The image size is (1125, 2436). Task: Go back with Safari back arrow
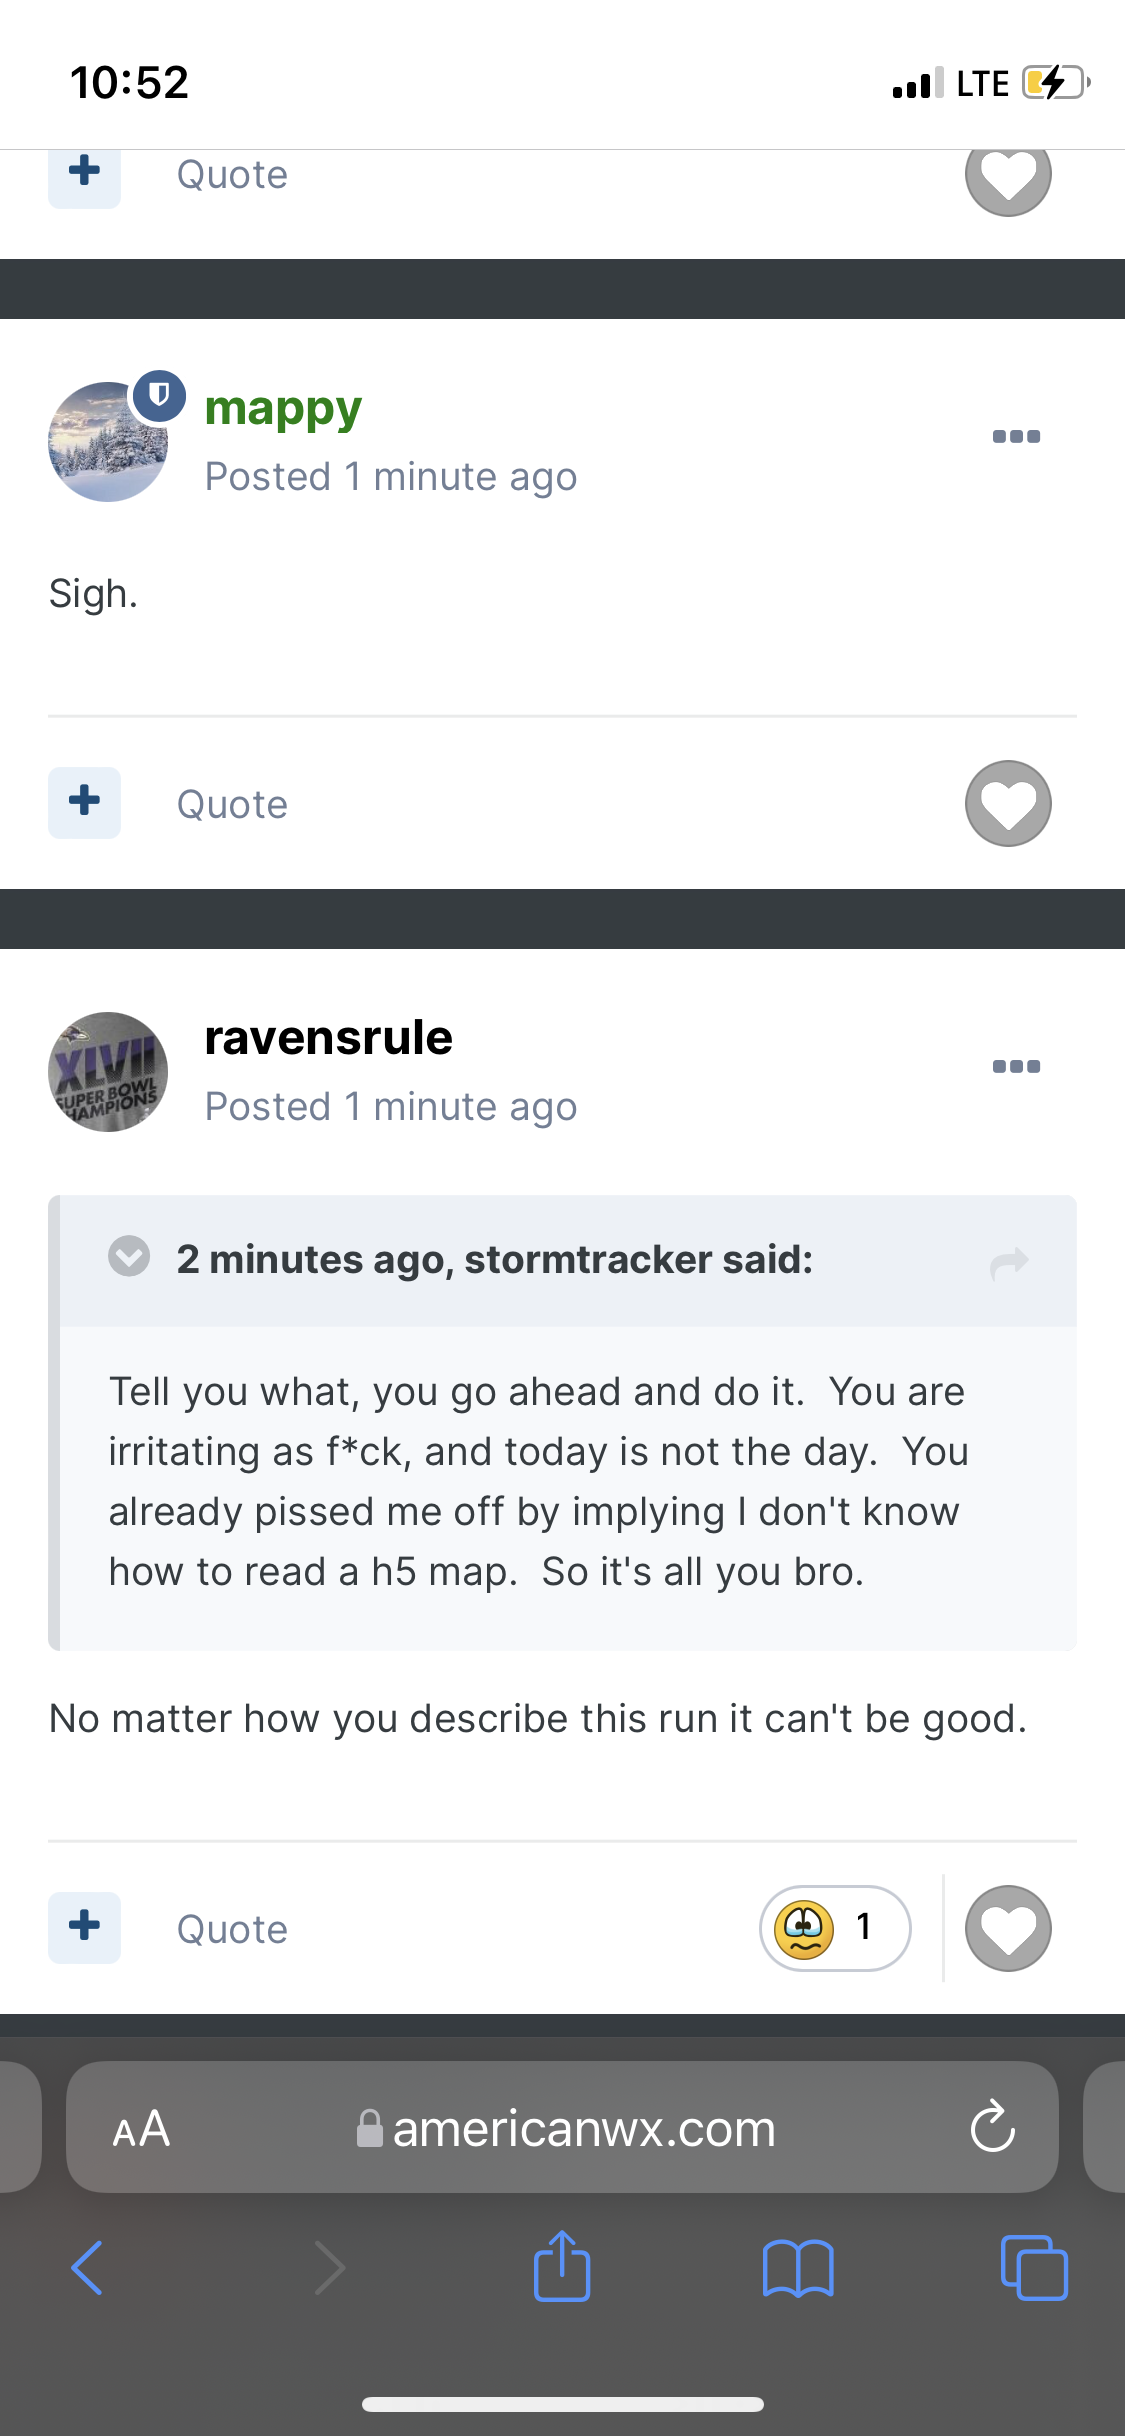click(88, 2267)
